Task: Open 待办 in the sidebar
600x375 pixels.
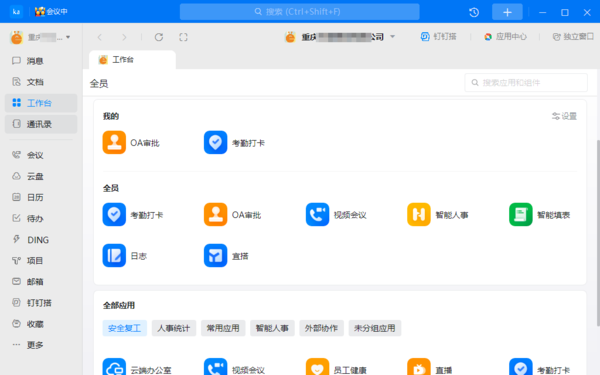Action: tap(41, 218)
